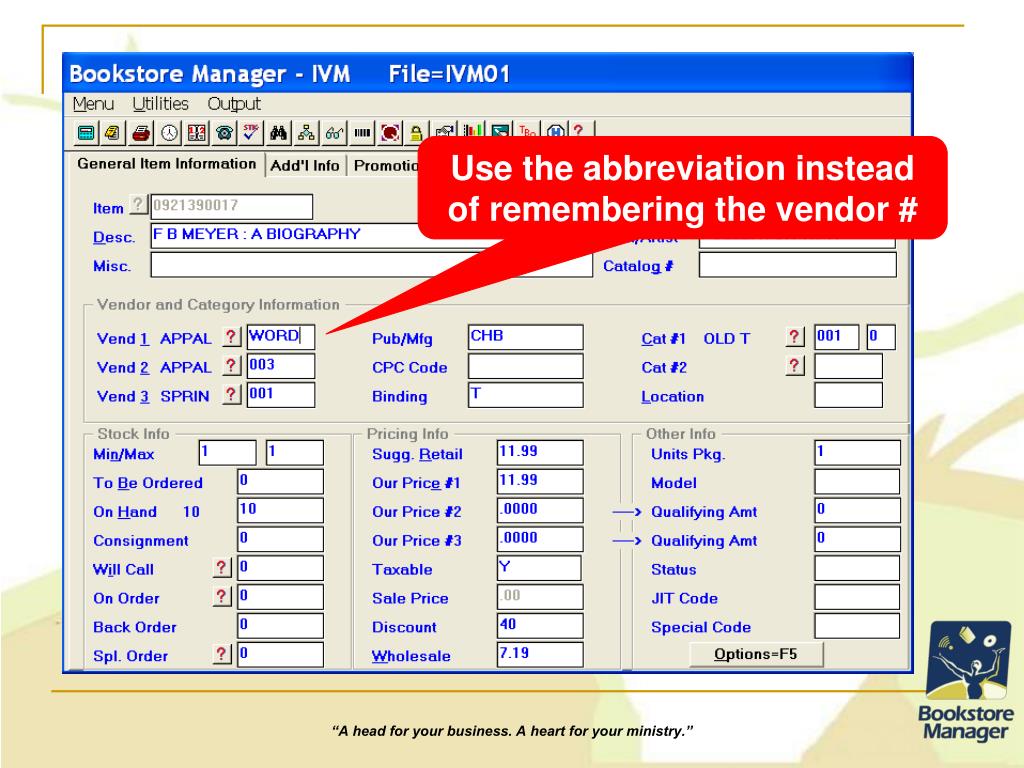The width and height of the screenshot is (1024, 768).
Task: Open the Output menu
Action: tap(234, 104)
